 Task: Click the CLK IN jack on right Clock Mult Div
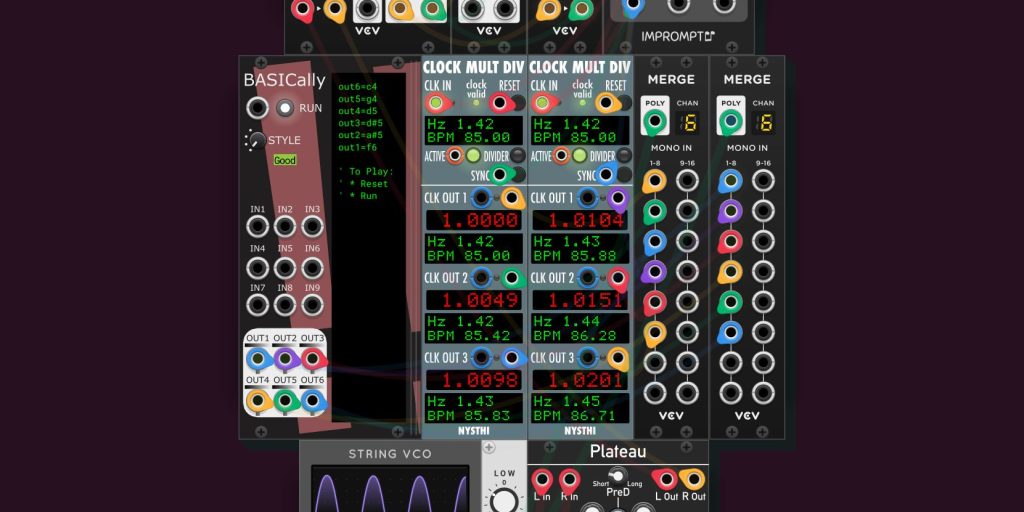point(541,103)
